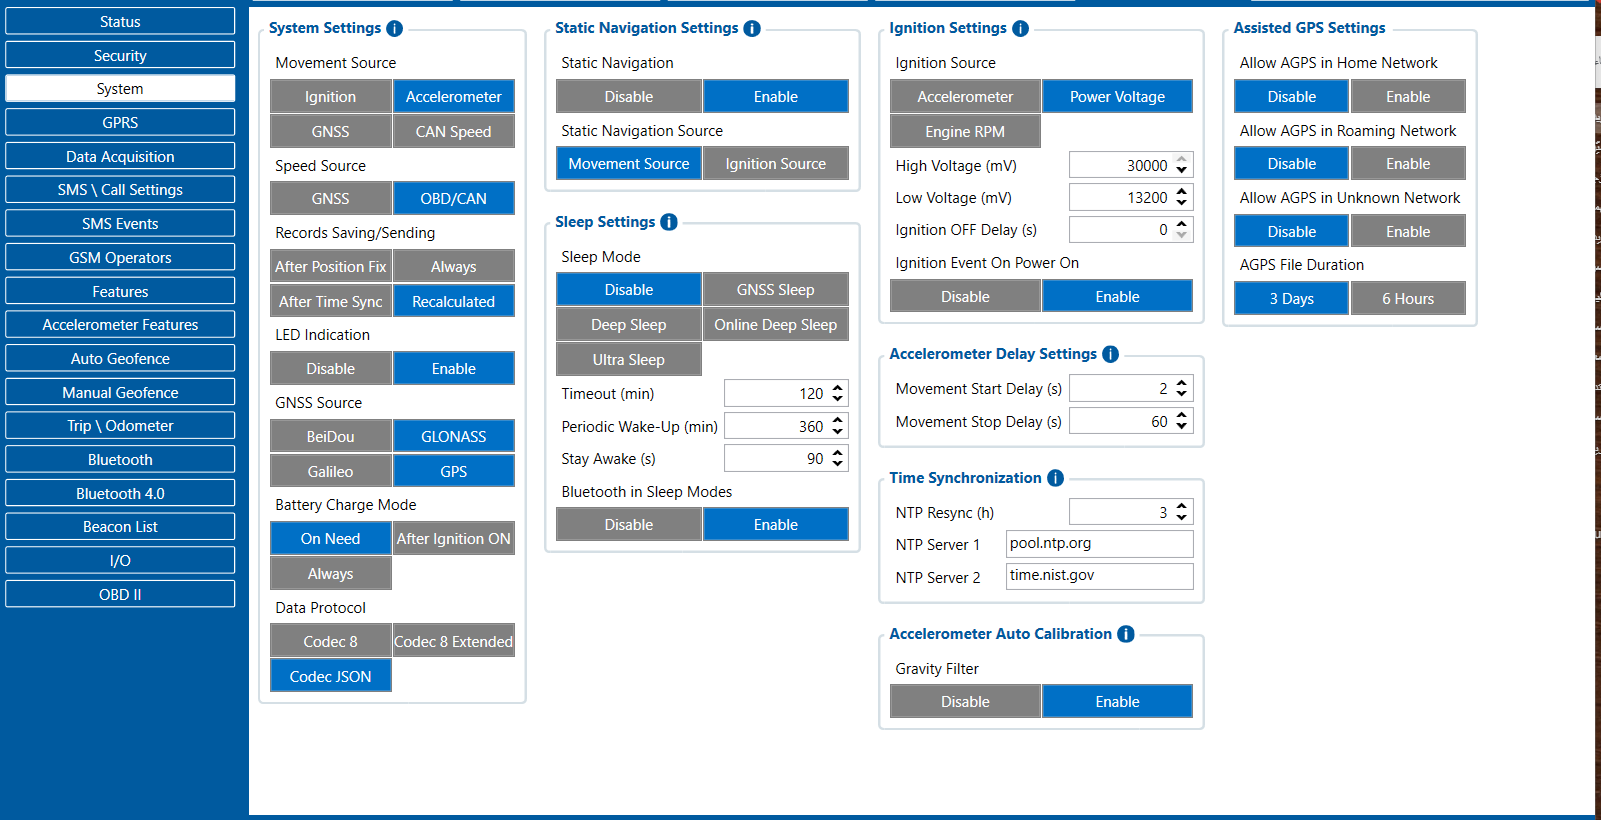Viewport: 1601px width, 820px height.
Task: Select Ultra Sleep mode
Action: (628, 360)
